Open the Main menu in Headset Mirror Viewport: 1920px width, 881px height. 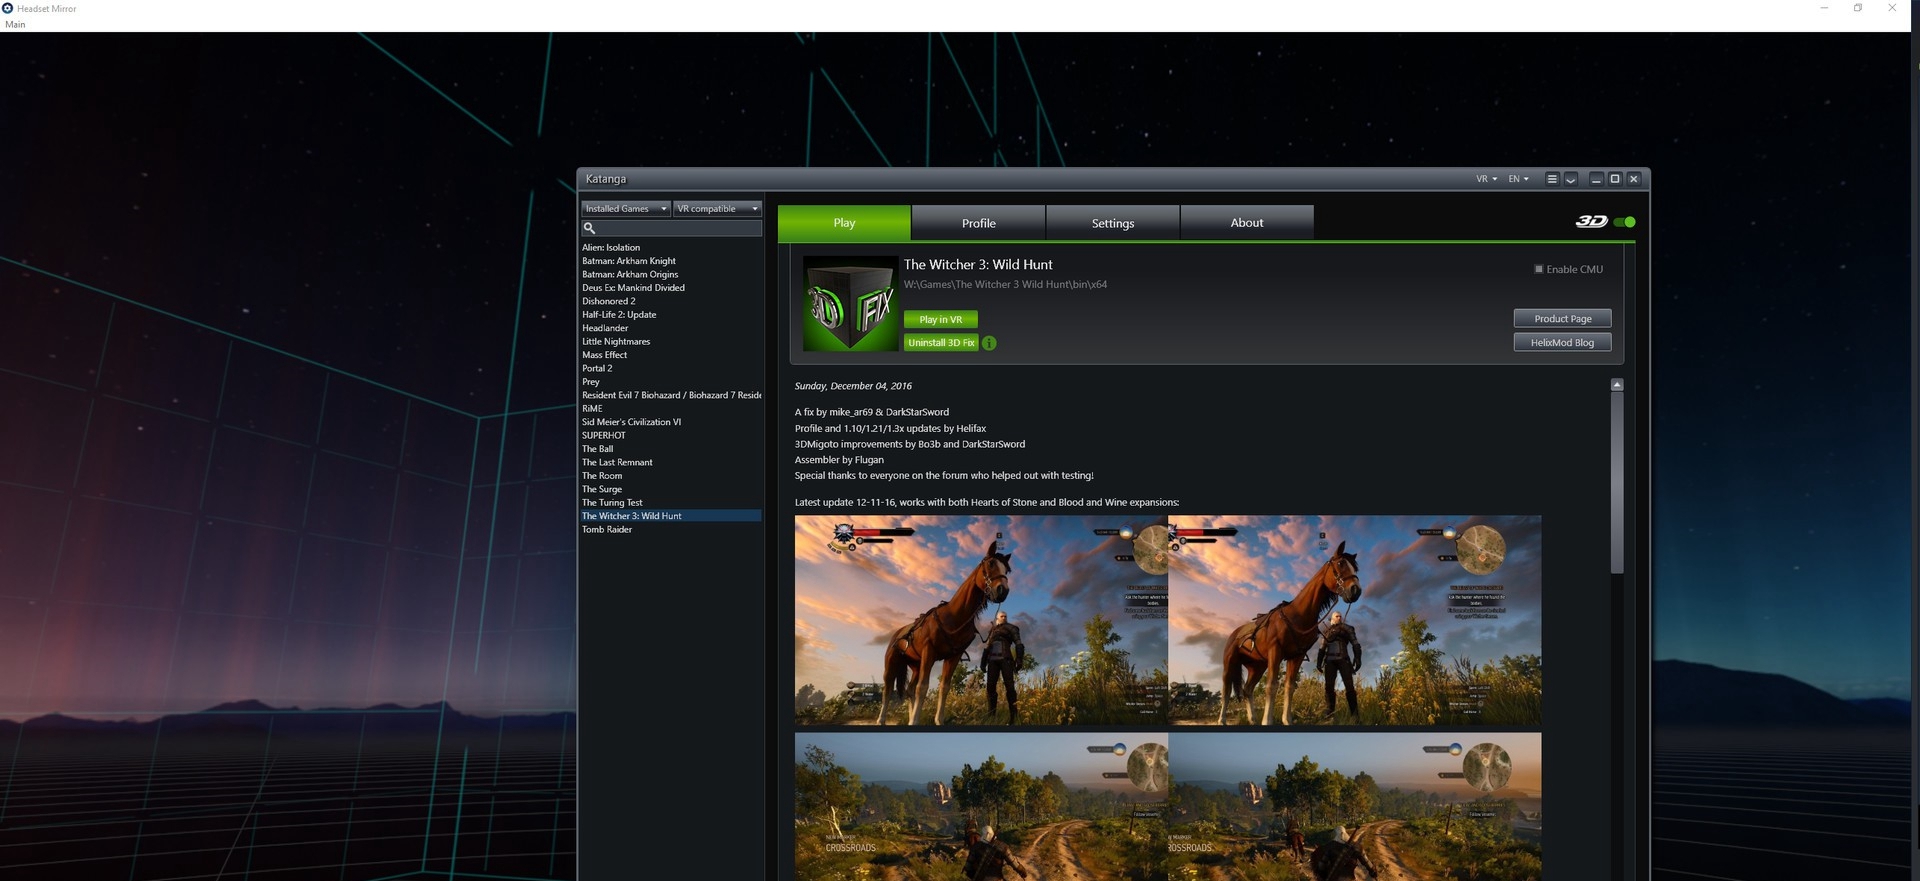[x=15, y=24]
